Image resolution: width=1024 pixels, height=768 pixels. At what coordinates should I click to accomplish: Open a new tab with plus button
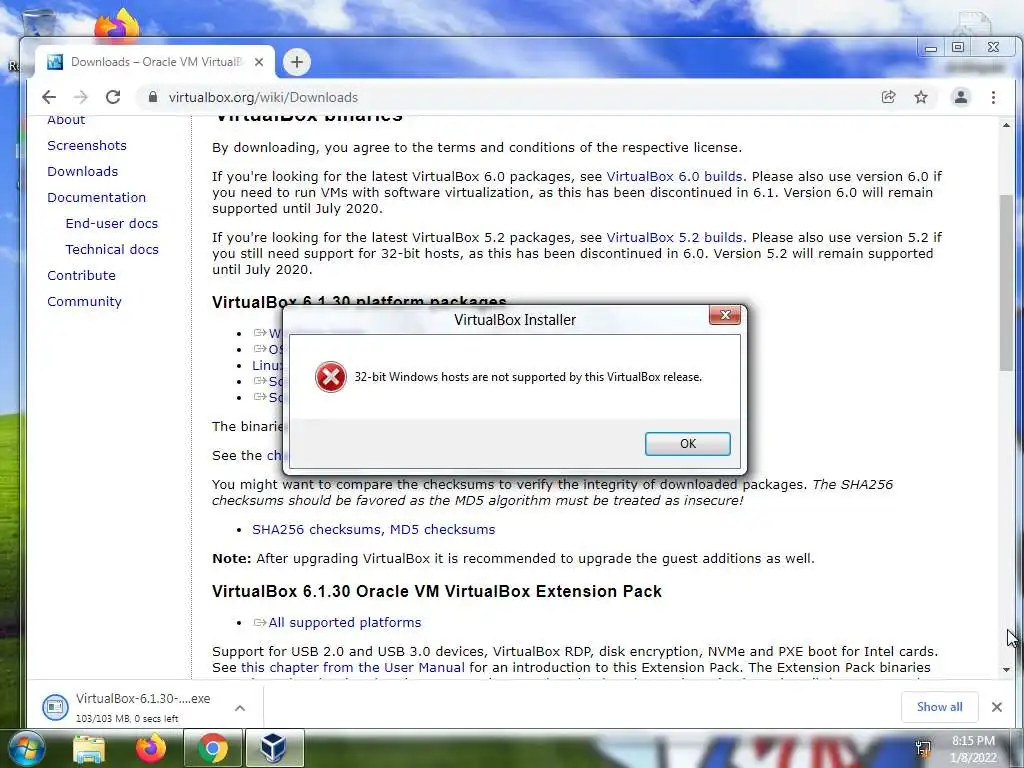click(296, 62)
